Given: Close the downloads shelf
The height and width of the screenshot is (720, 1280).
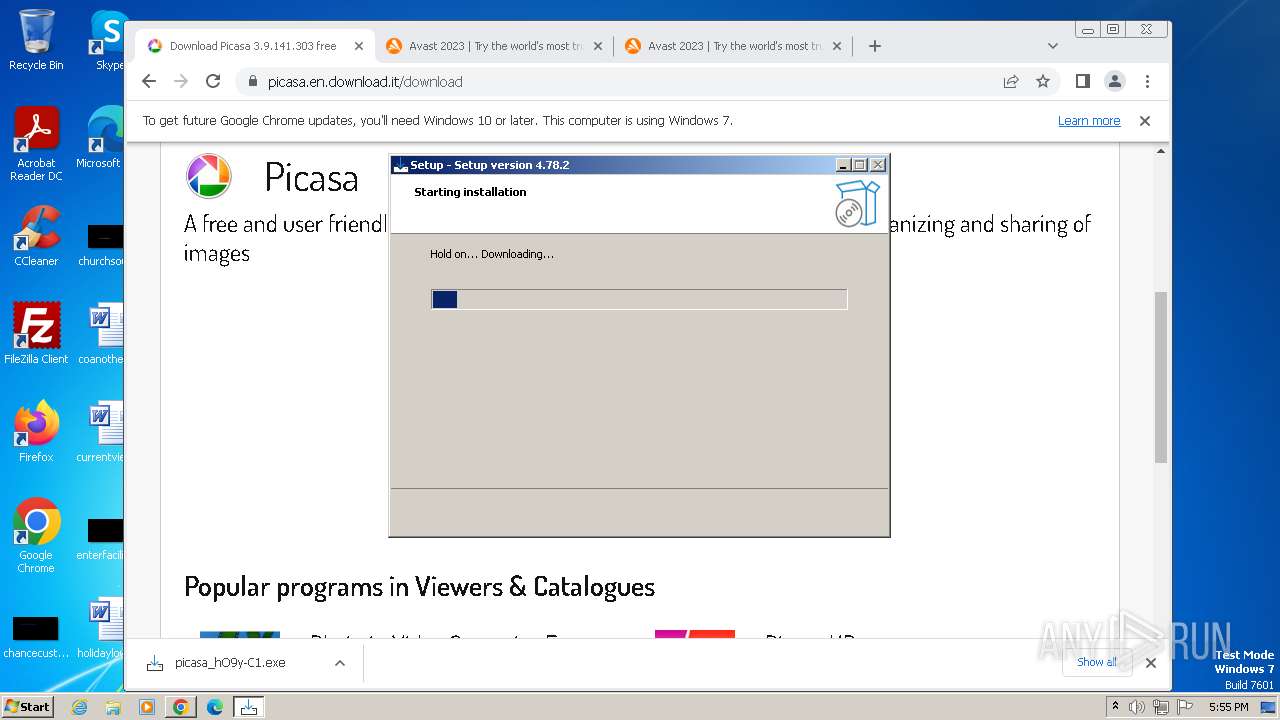Looking at the screenshot, I should (x=1150, y=662).
